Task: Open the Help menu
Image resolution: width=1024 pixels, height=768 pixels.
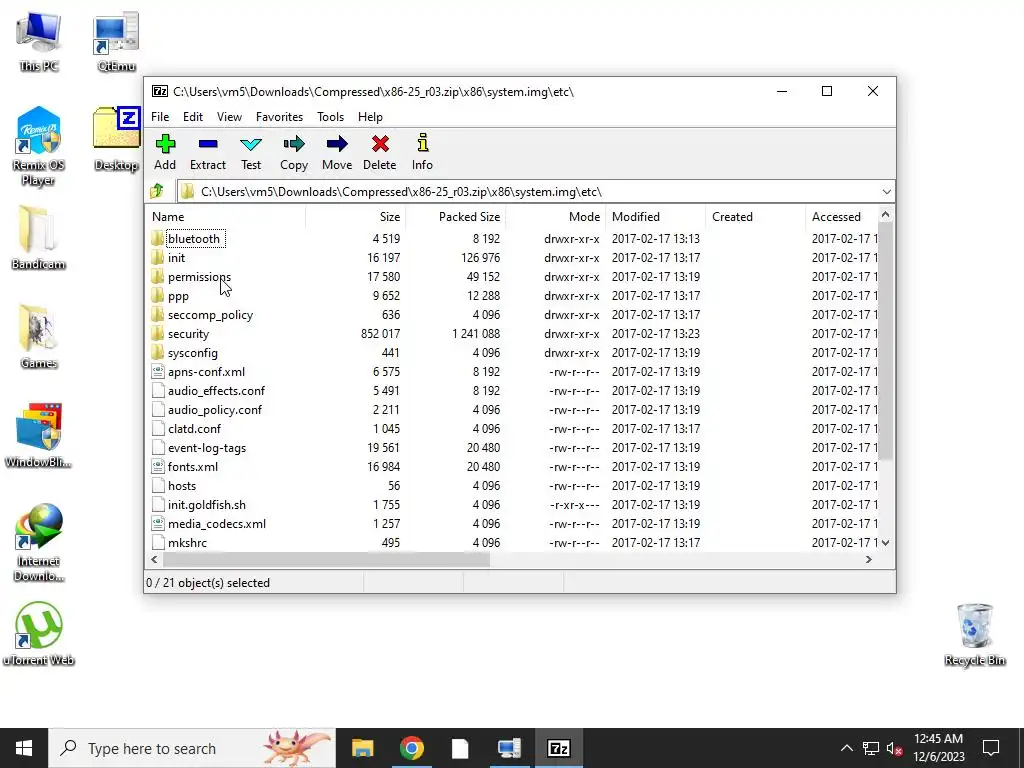Action: click(370, 117)
